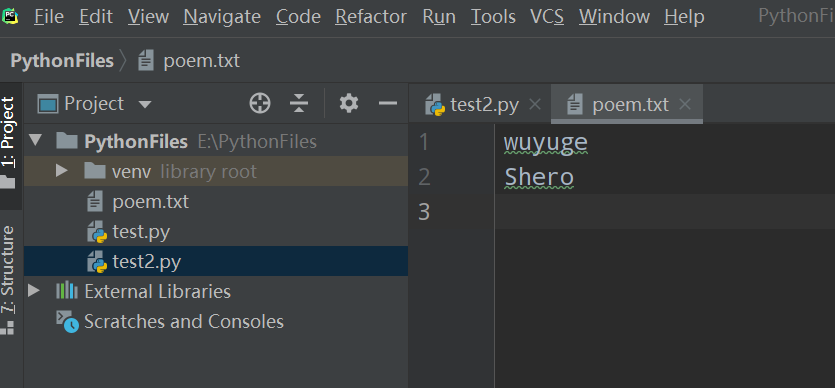Select PythonFiles in the breadcrumb bar
Image resolution: width=835 pixels, height=388 pixels.
(62, 61)
